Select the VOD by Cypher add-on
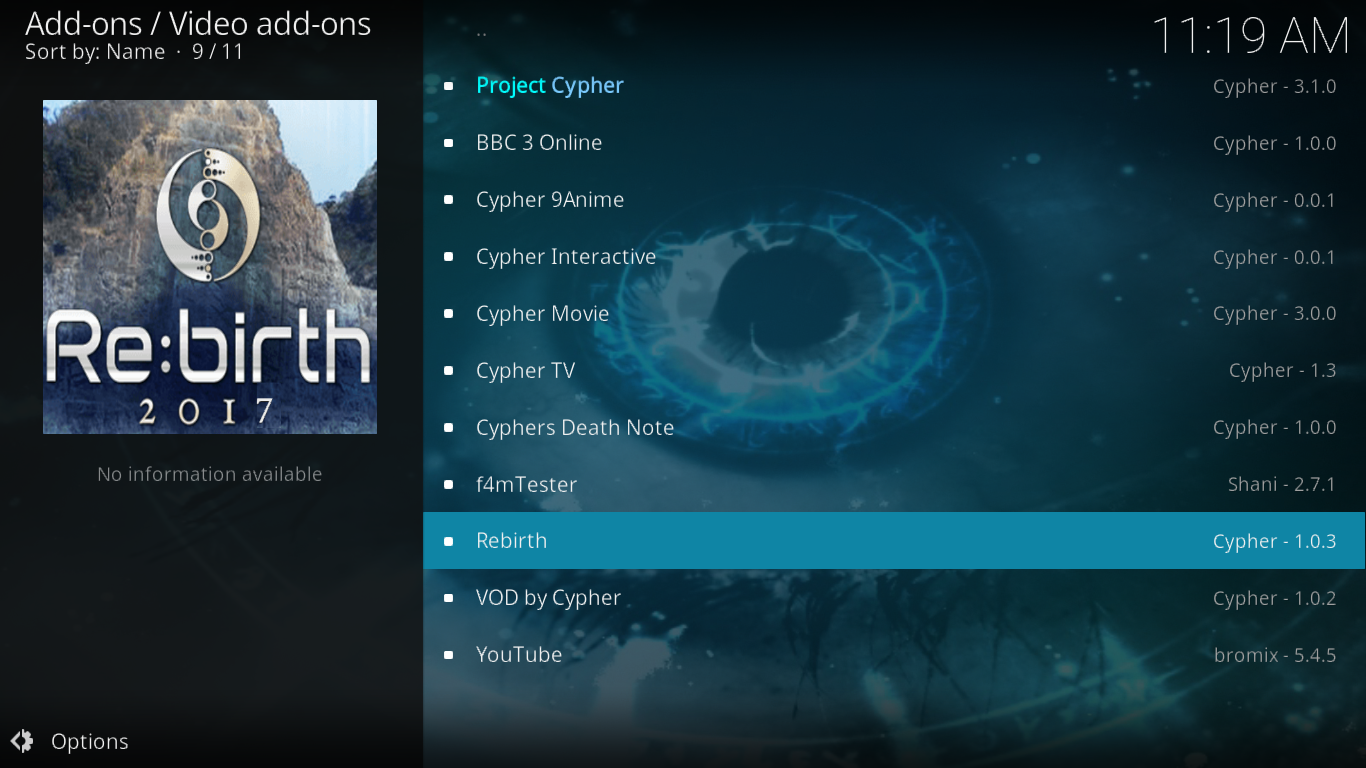Screen dimensions: 1366x768 tap(894, 598)
